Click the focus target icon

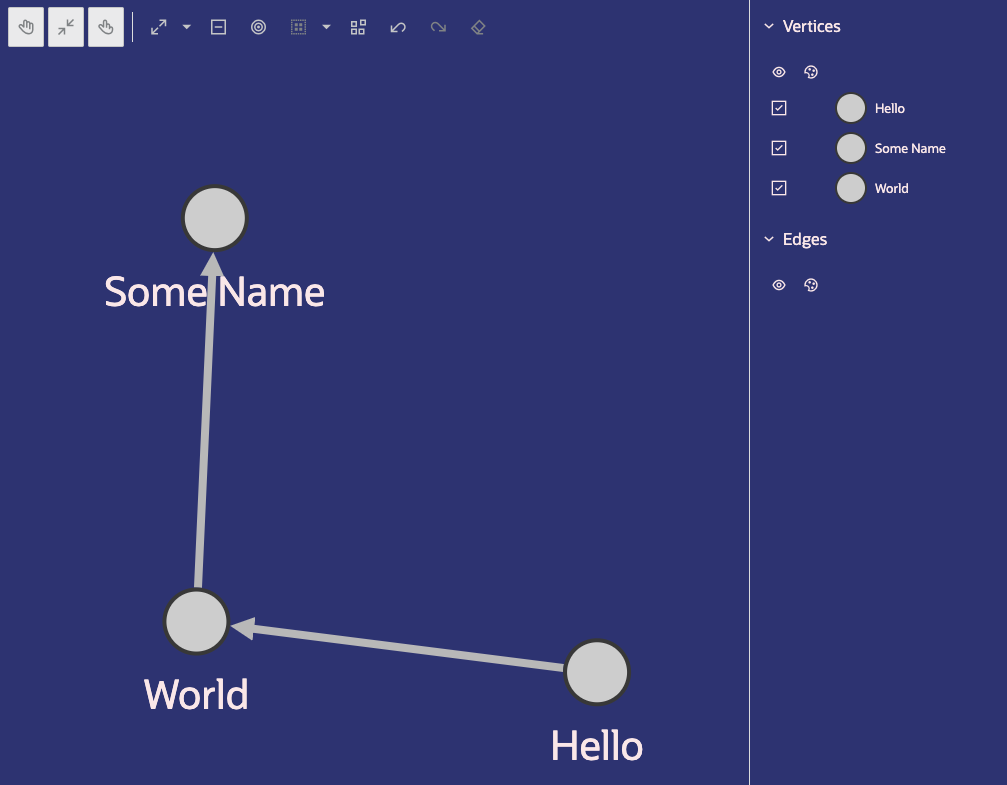(x=258, y=27)
